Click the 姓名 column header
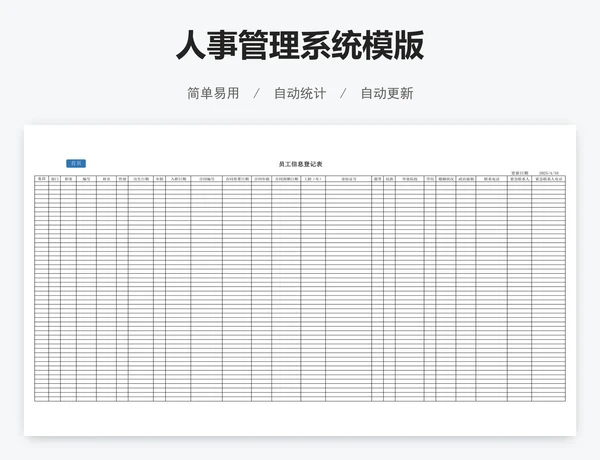 pos(106,179)
